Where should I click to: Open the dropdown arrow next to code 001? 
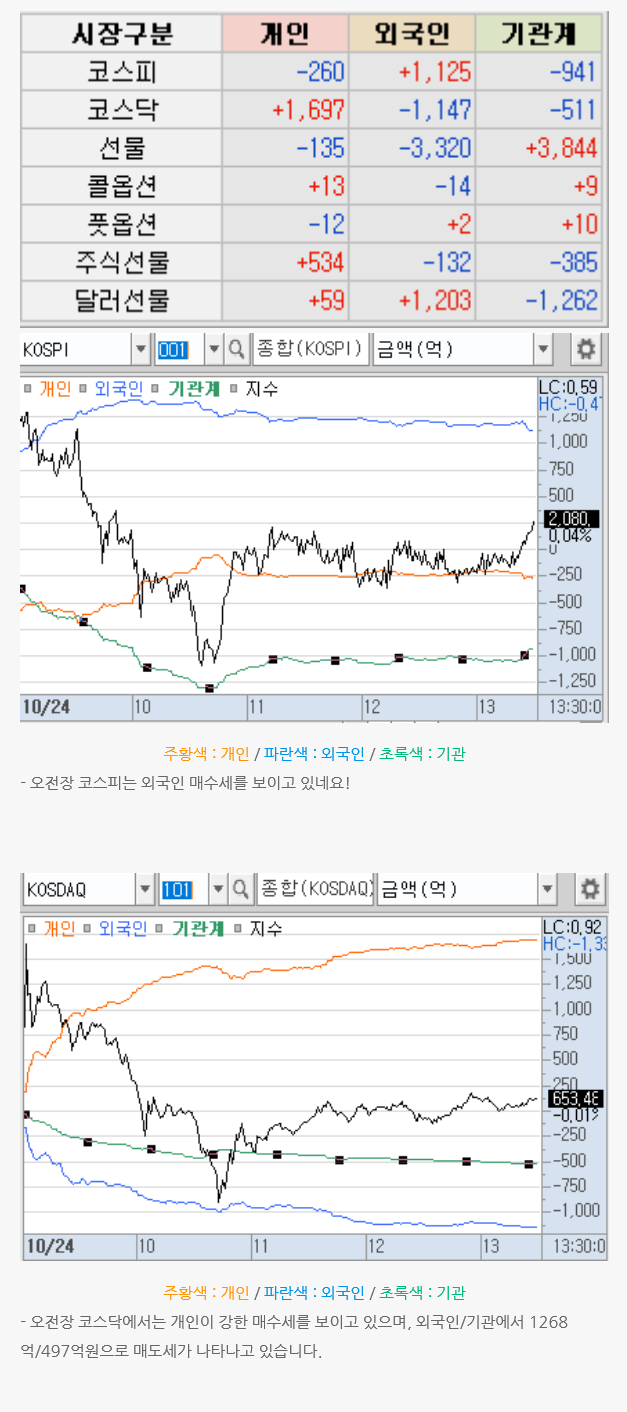point(213,349)
